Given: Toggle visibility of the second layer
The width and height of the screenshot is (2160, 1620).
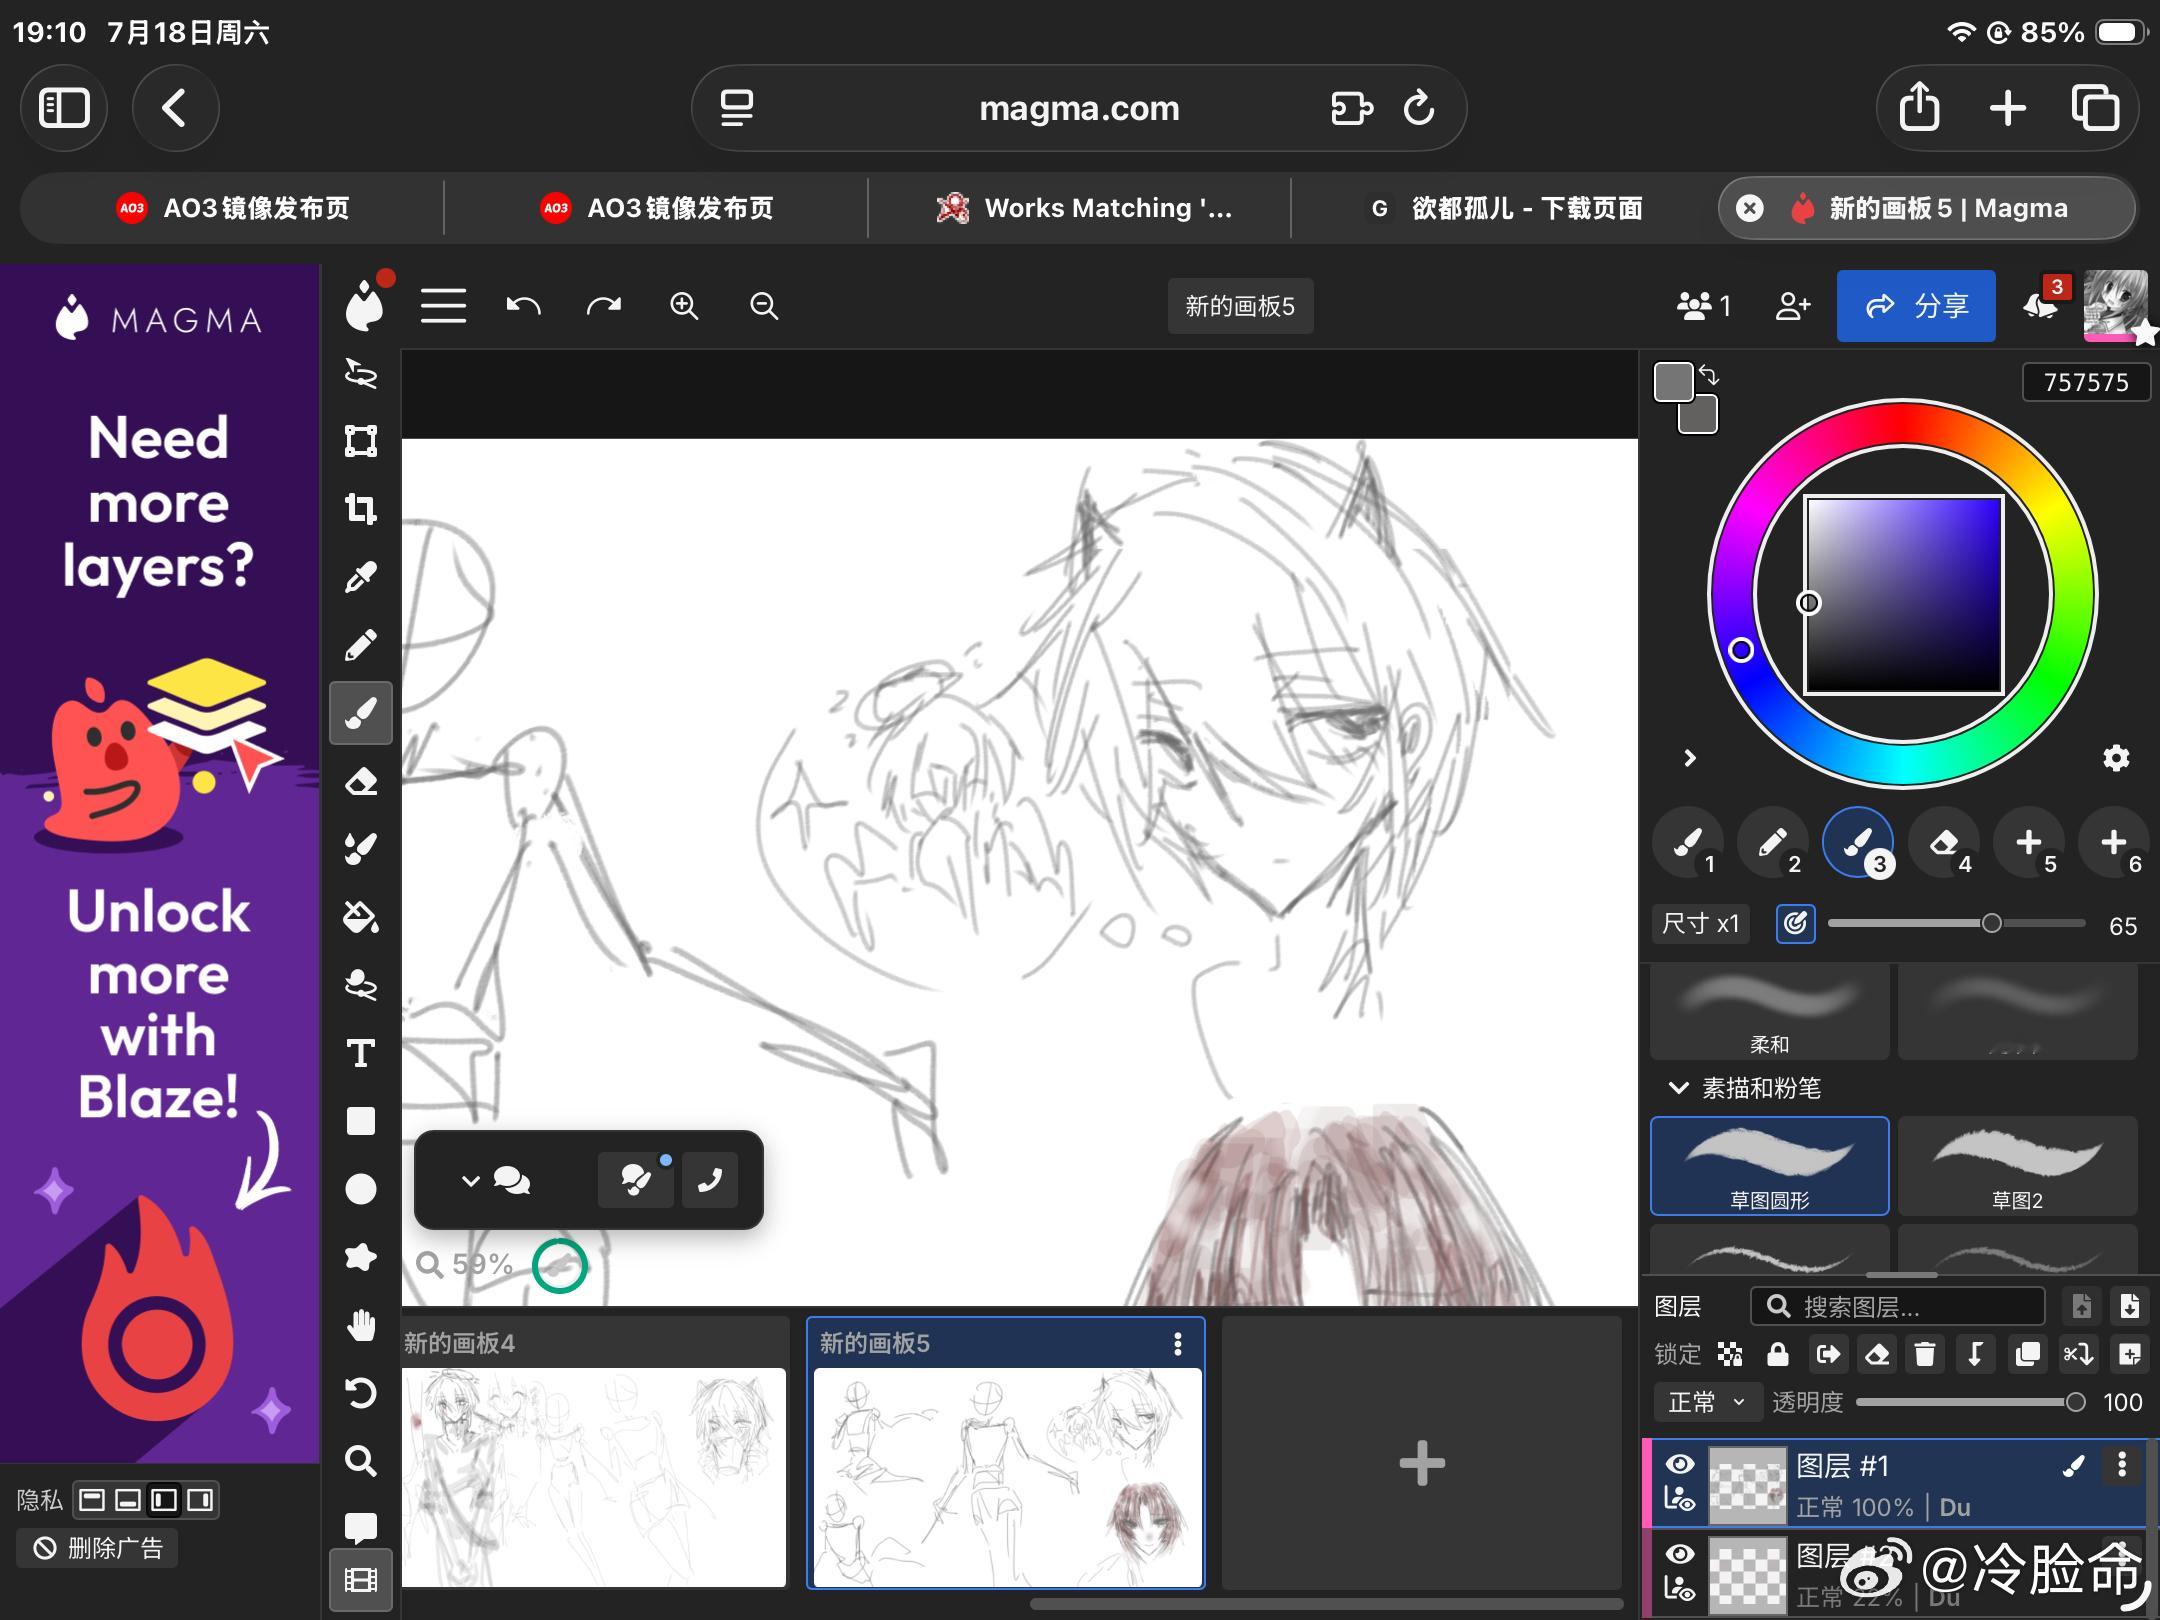Looking at the screenshot, I should pyautogui.click(x=1680, y=1554).
